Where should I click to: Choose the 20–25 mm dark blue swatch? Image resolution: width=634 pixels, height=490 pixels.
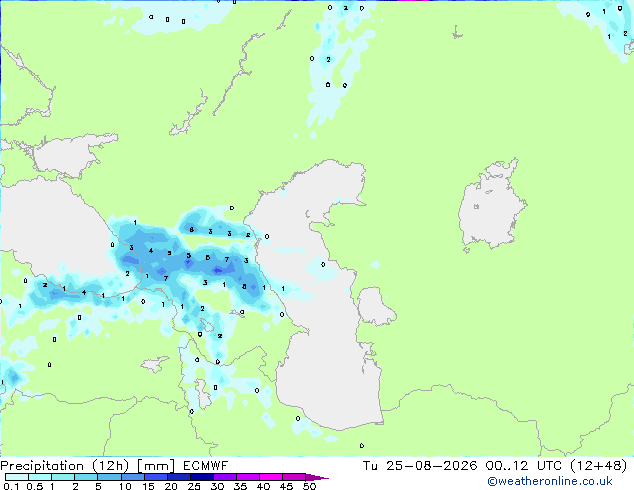tap(179, 477)
